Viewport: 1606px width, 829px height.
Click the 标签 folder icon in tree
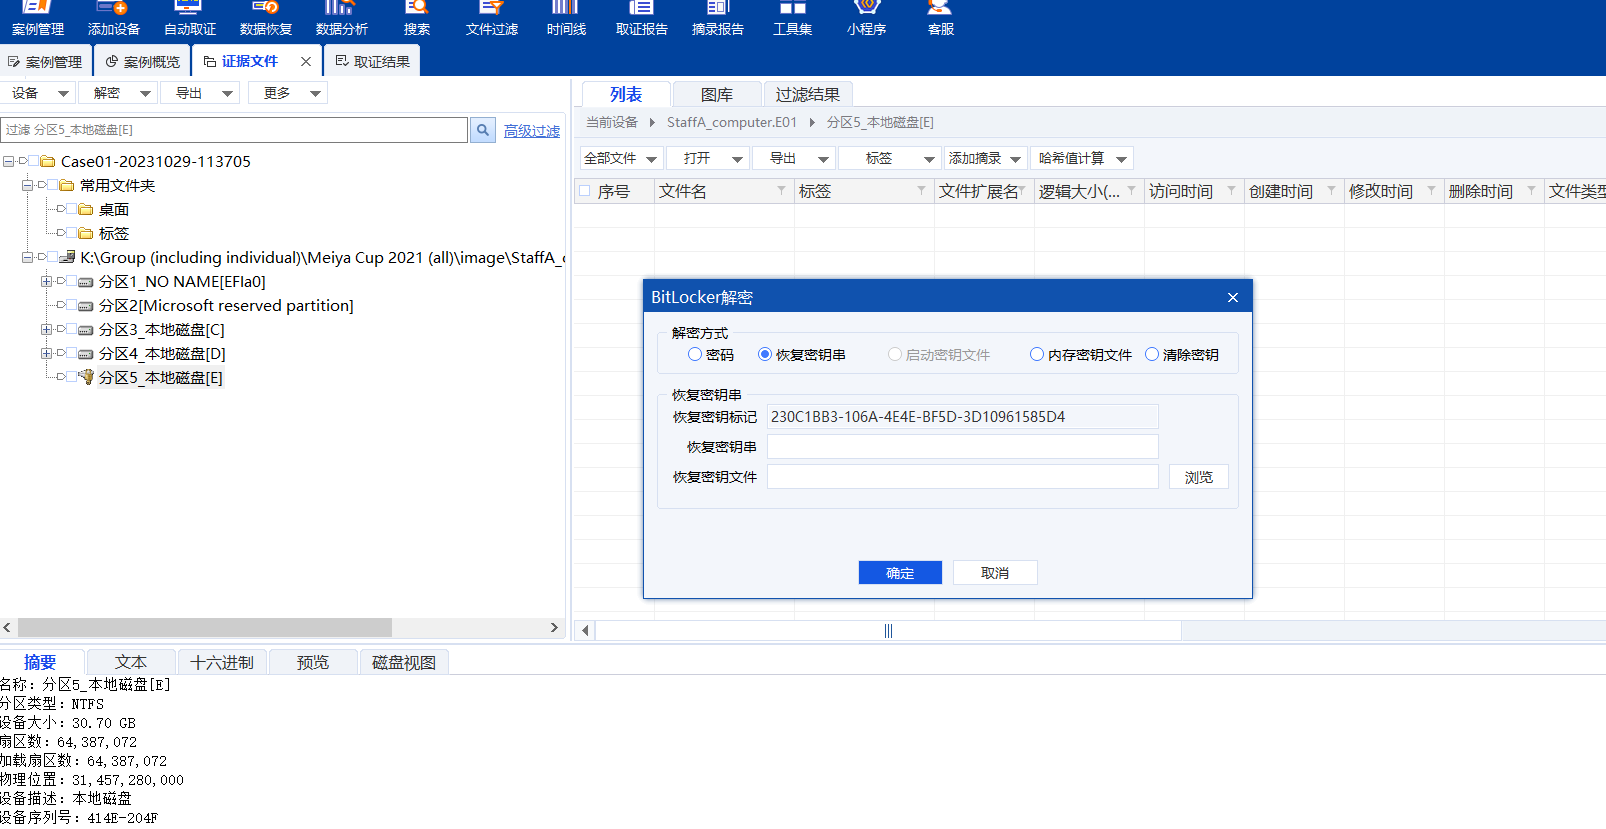(86, 233)
